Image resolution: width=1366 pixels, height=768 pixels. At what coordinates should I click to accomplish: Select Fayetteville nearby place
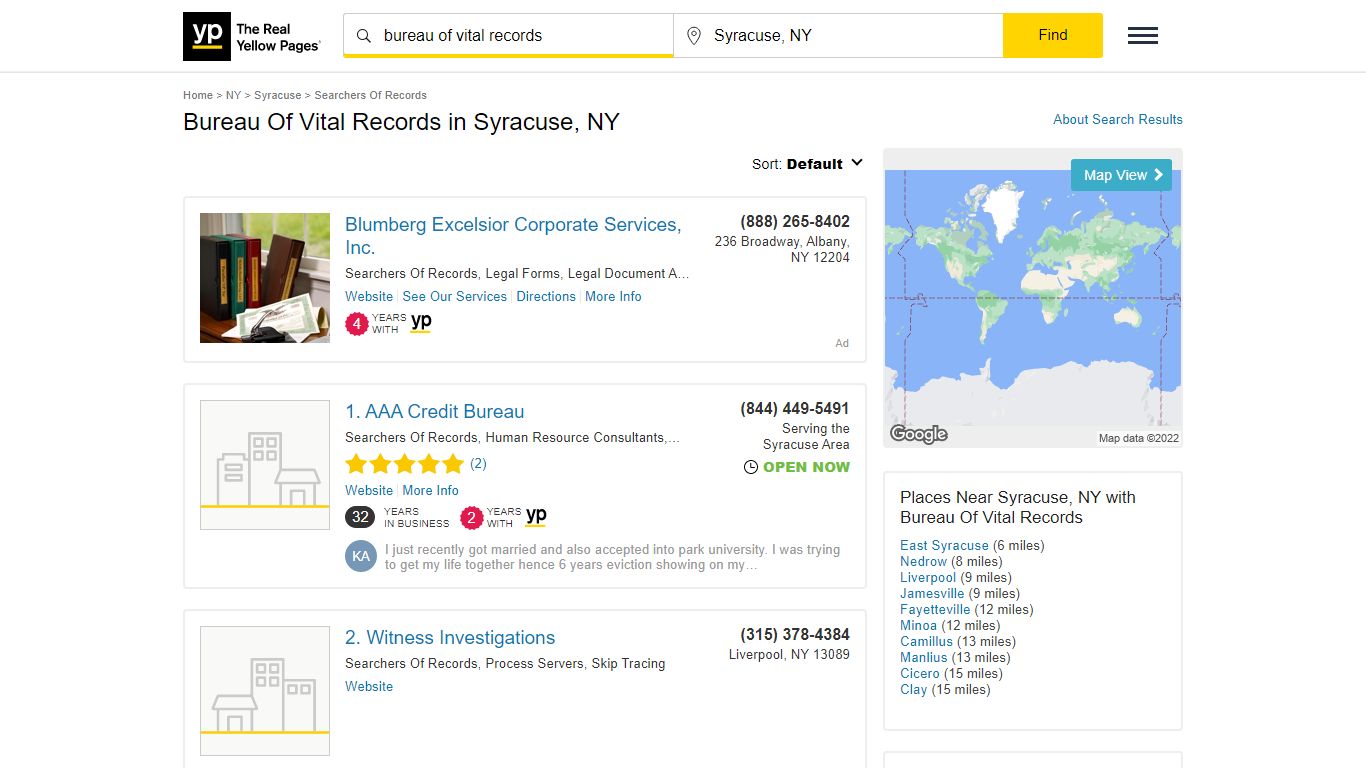[935, 609]
